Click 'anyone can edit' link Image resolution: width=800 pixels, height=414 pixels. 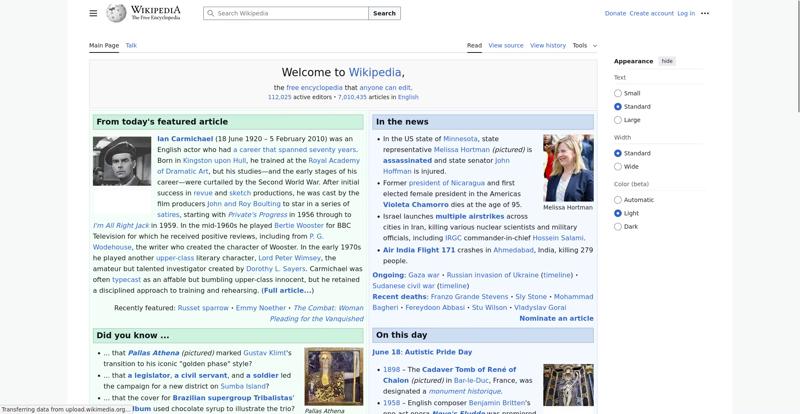pyautogui.click(x=385, y=88)
